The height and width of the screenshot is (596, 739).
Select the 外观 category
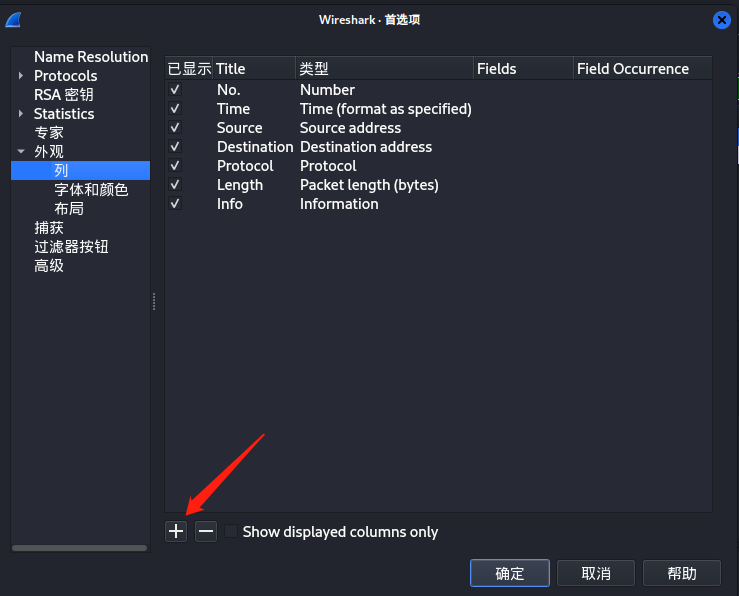49,152
